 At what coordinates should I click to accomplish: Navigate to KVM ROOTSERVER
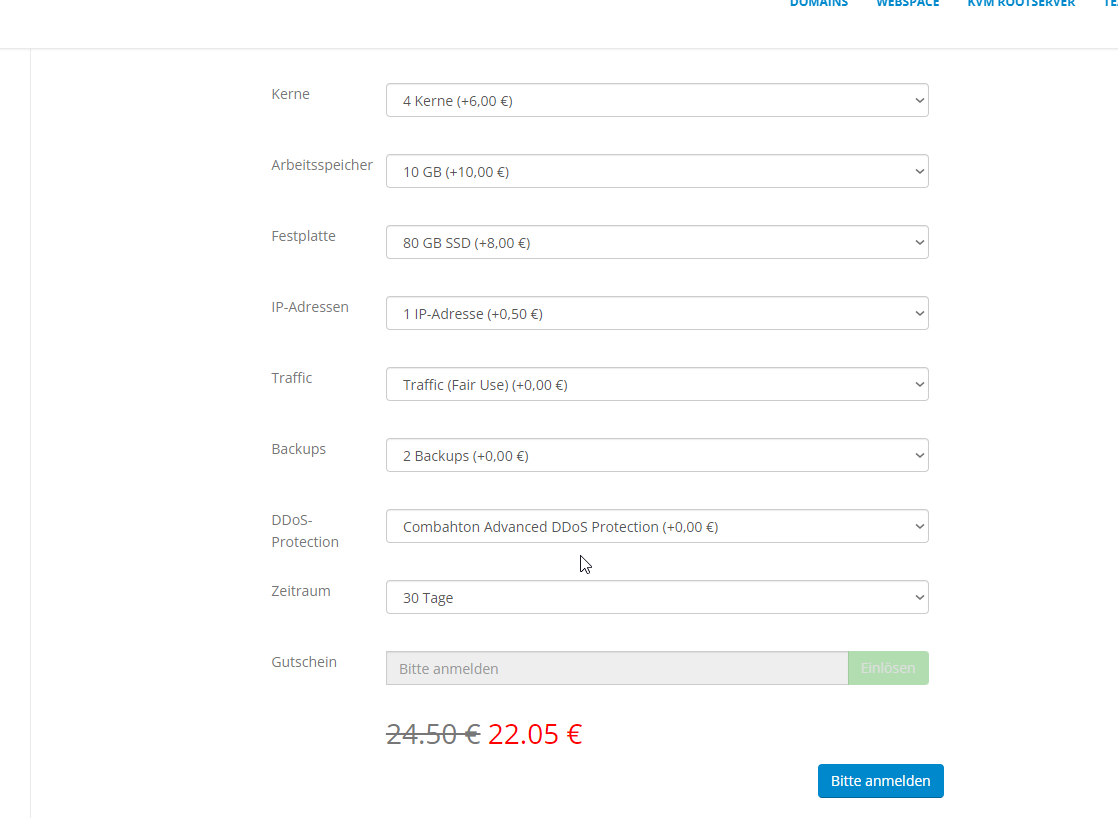(1020, 4)
